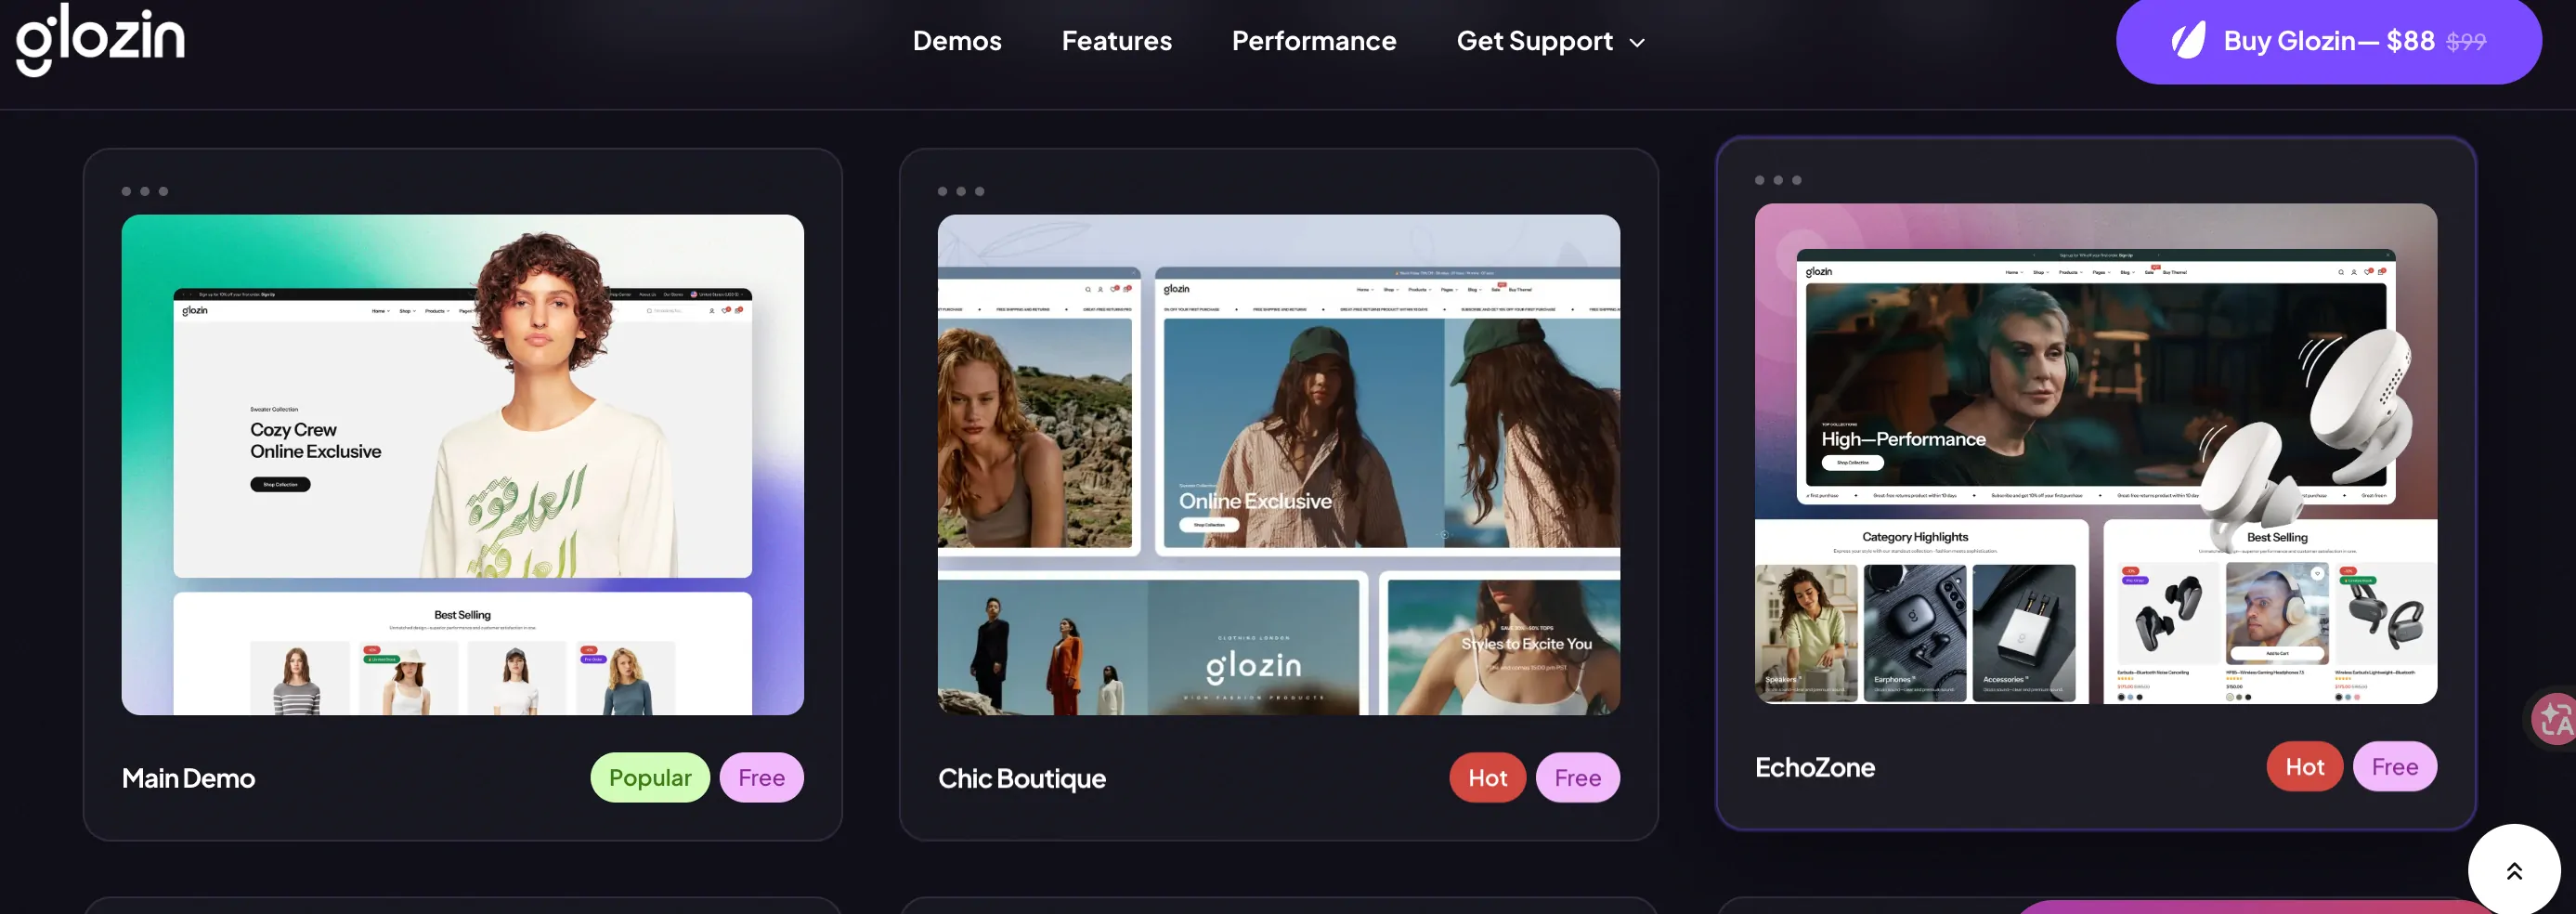
Task: Click the Buy Glozin $88 button
Action: (2328, 40)
